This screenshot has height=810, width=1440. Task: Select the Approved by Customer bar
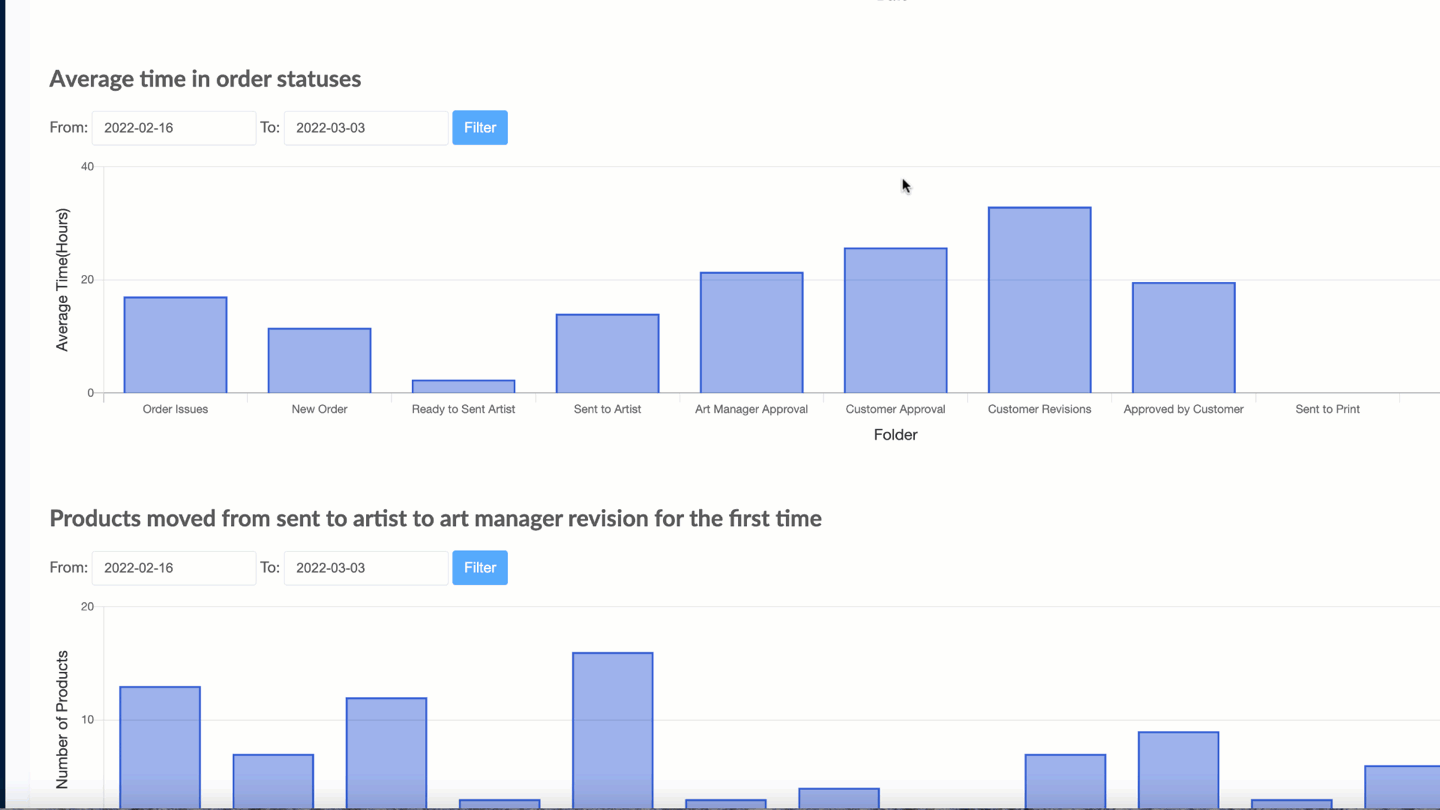1183,338
